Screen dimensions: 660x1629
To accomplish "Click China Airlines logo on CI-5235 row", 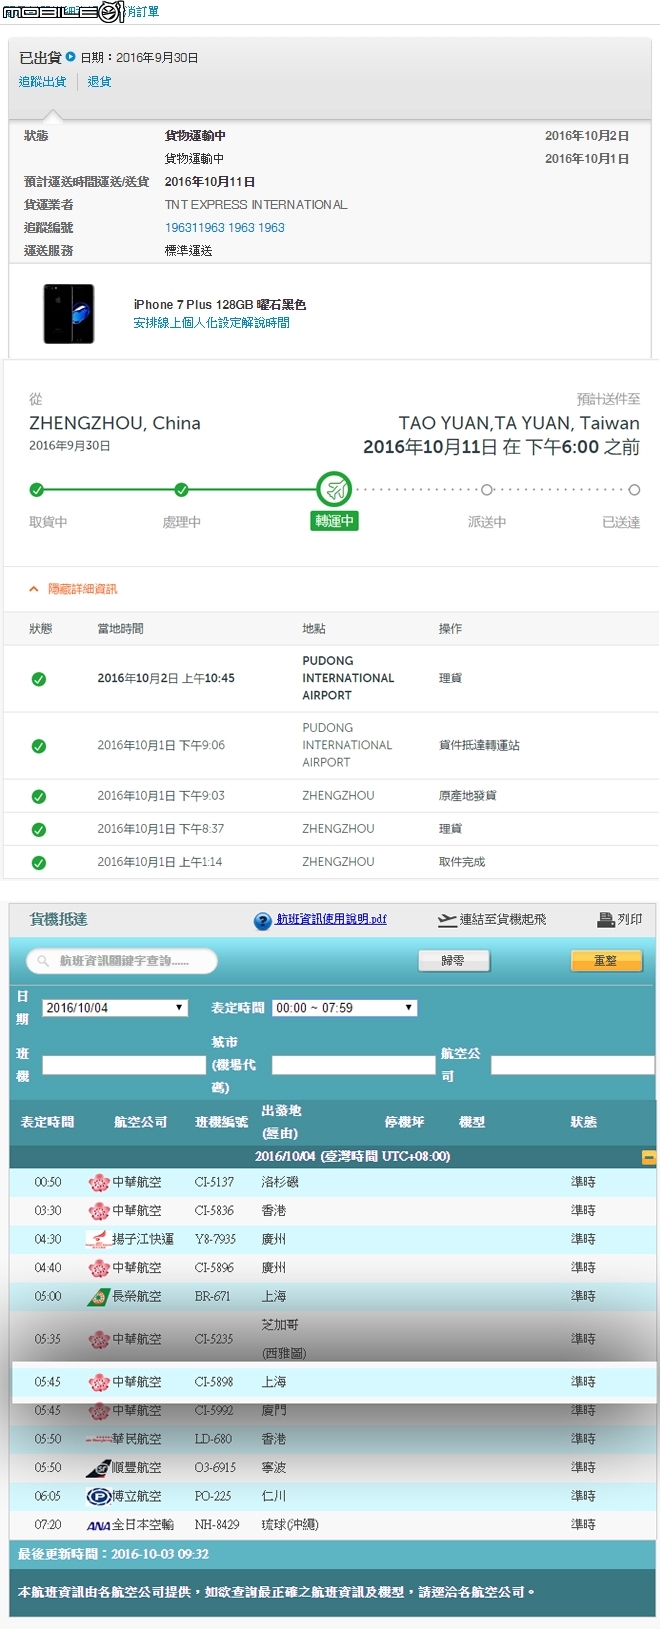I will pos(99,1340).
